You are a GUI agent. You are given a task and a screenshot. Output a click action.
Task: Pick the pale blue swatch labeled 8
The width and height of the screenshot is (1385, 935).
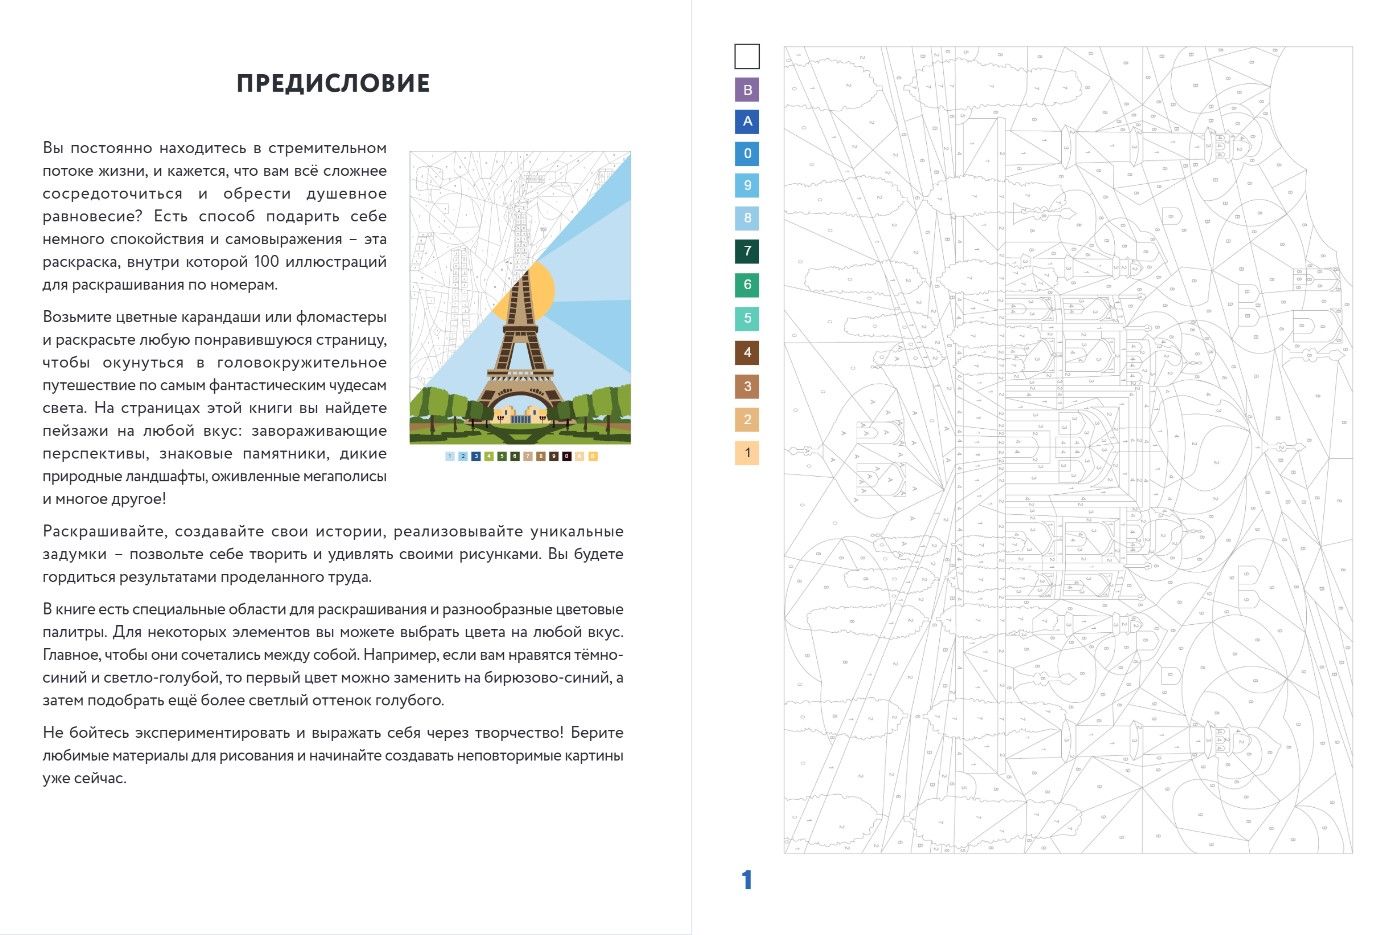click(747, 218)
